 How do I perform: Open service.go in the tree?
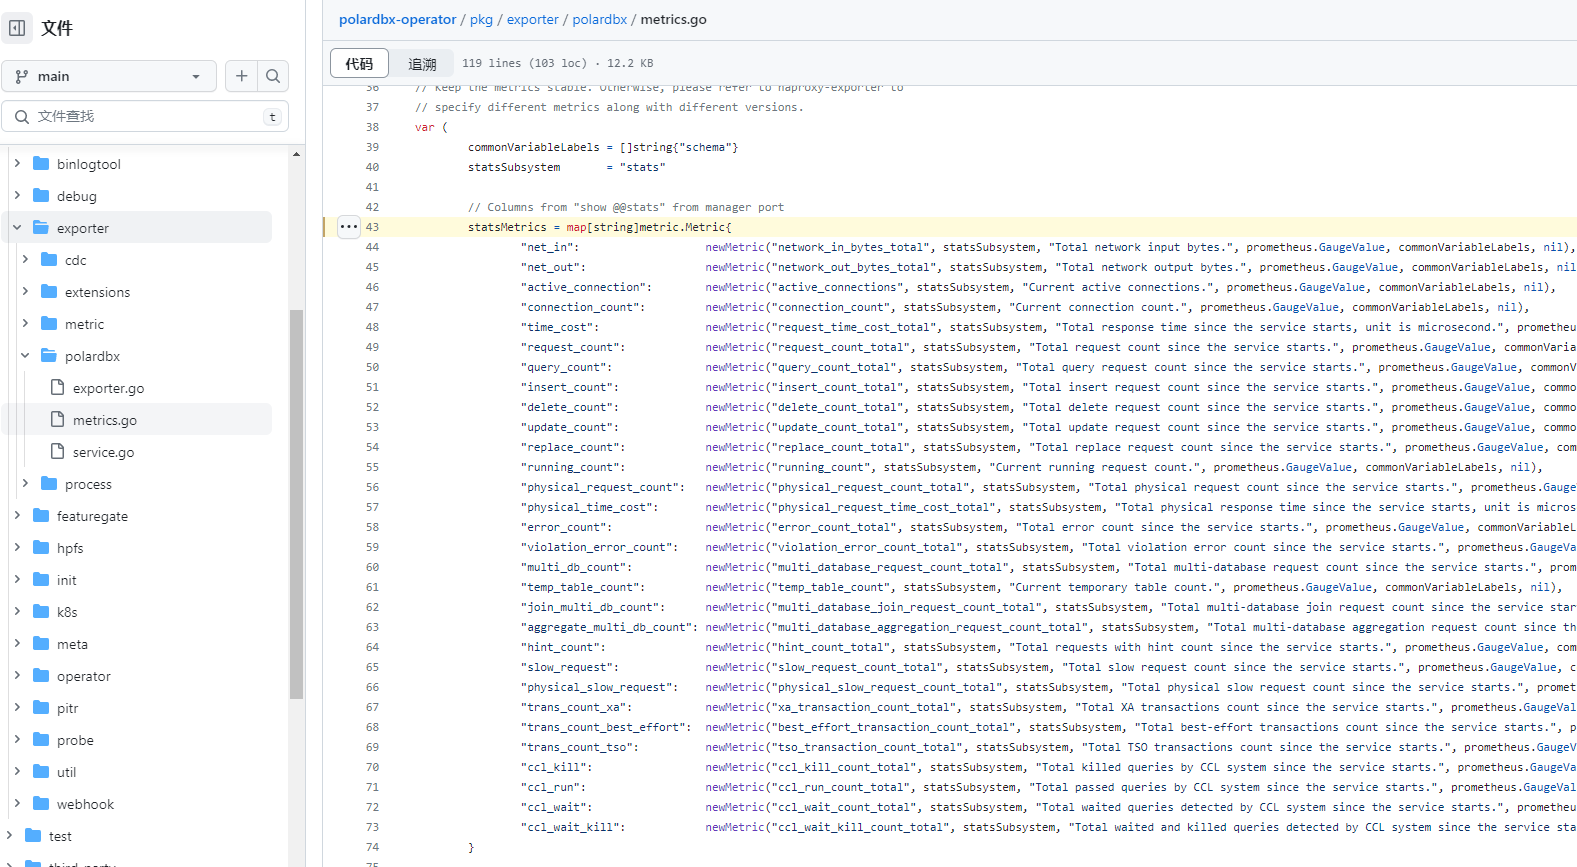pyautogui.click(x=103, y=452)
